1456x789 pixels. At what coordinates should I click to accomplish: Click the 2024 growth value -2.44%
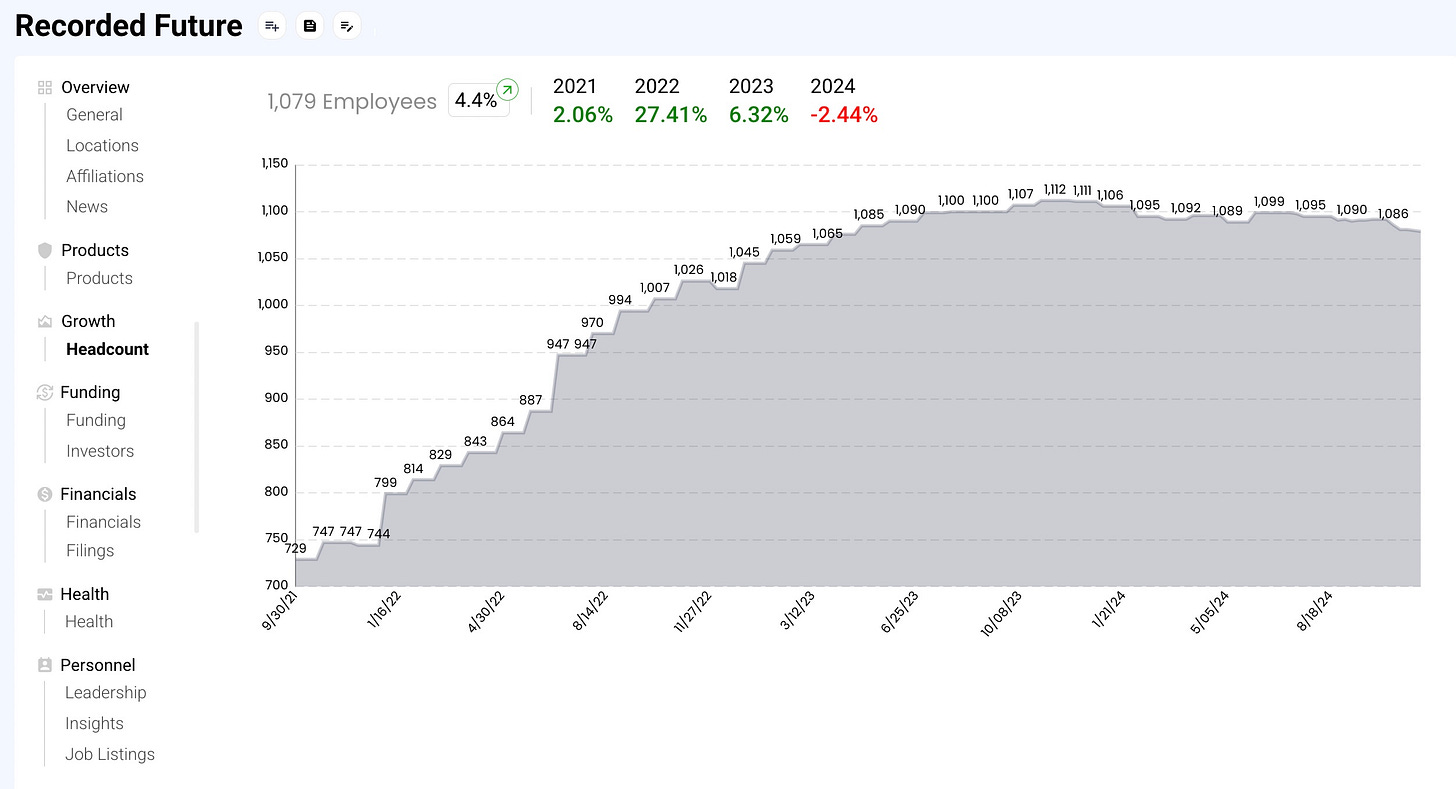[x=844, y=115]
